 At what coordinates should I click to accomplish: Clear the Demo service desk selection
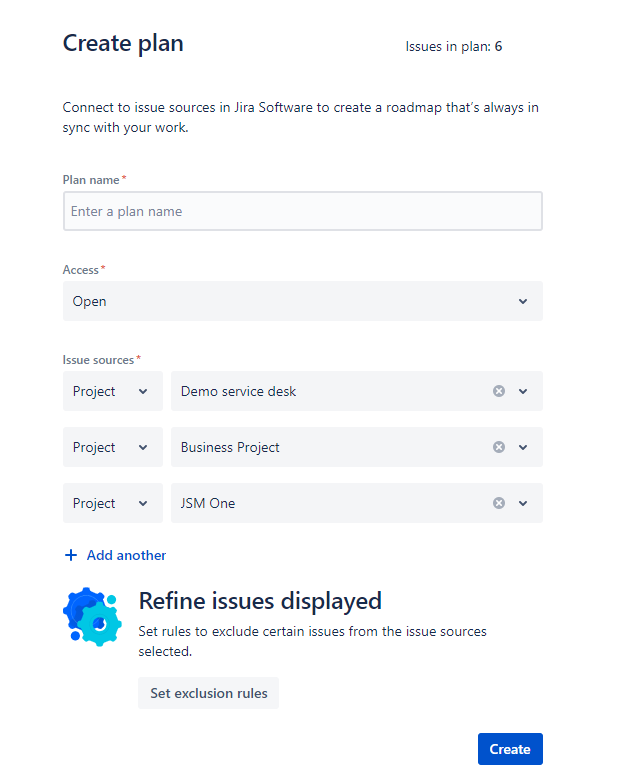[x=498, y=391]
